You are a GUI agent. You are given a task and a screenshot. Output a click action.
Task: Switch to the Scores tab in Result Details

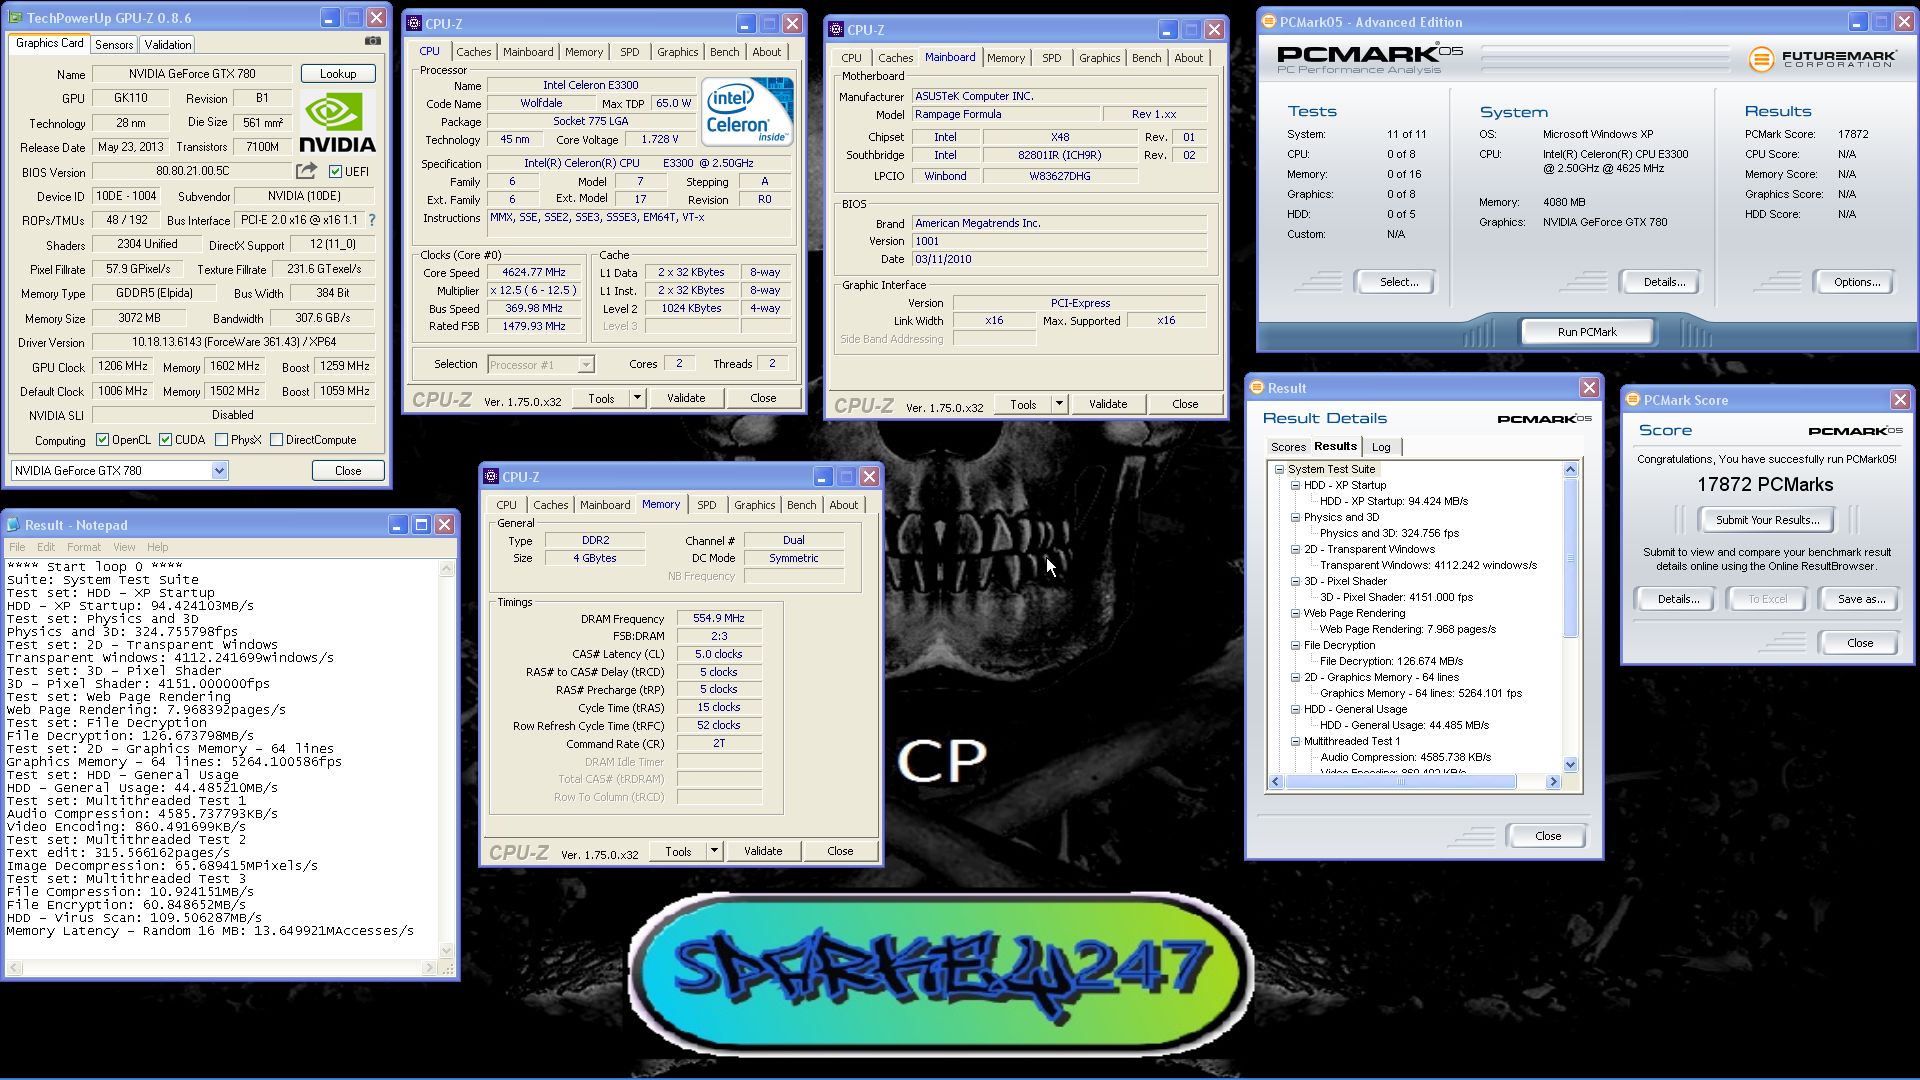coord(1288,447)
